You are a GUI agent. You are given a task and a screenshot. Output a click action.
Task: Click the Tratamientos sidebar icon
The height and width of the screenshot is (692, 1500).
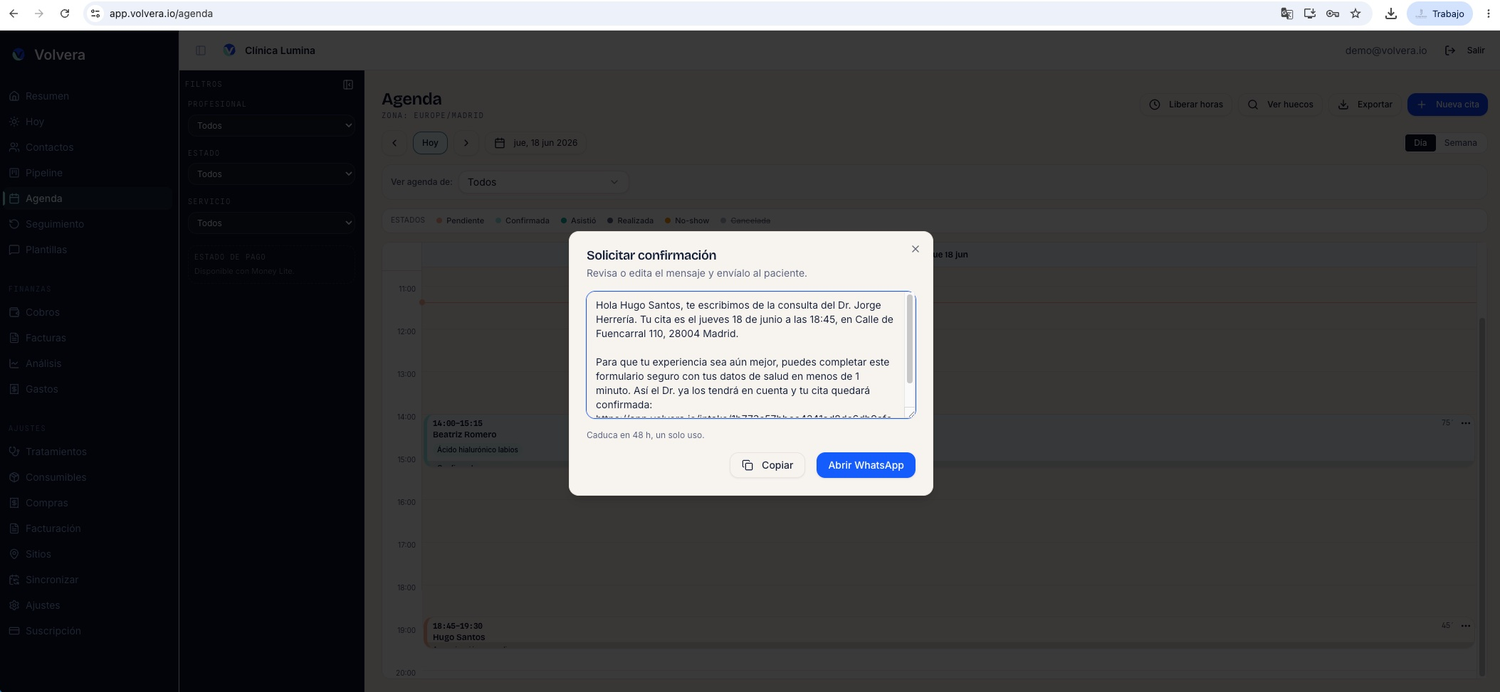(14, 451)
